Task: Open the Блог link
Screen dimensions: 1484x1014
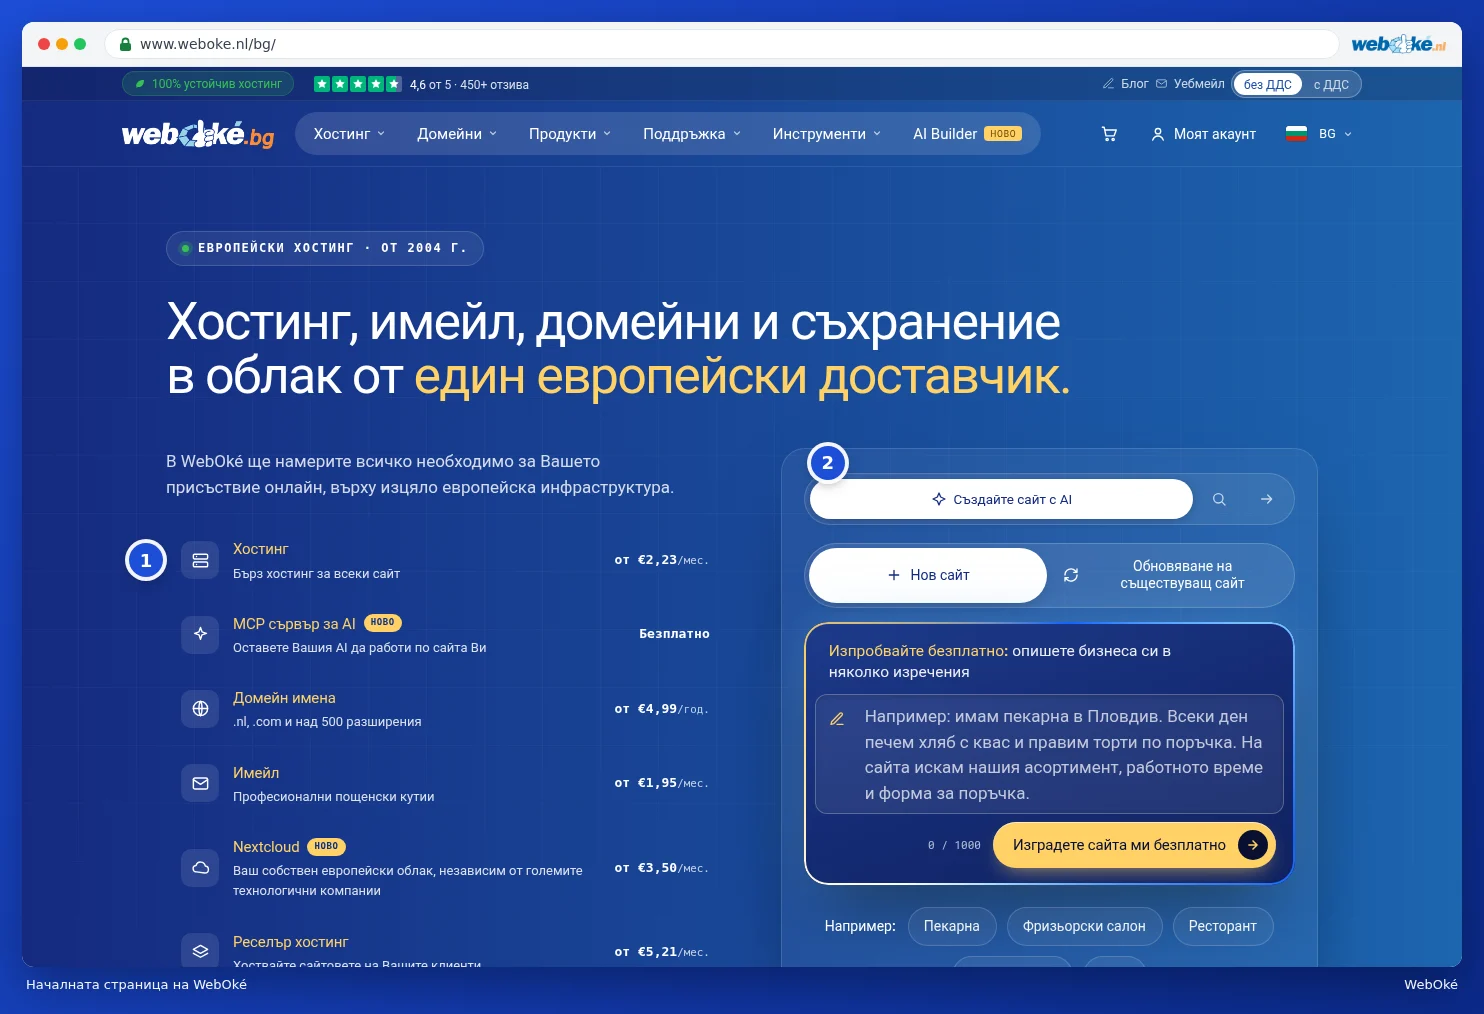Action: pos(1125,84)
